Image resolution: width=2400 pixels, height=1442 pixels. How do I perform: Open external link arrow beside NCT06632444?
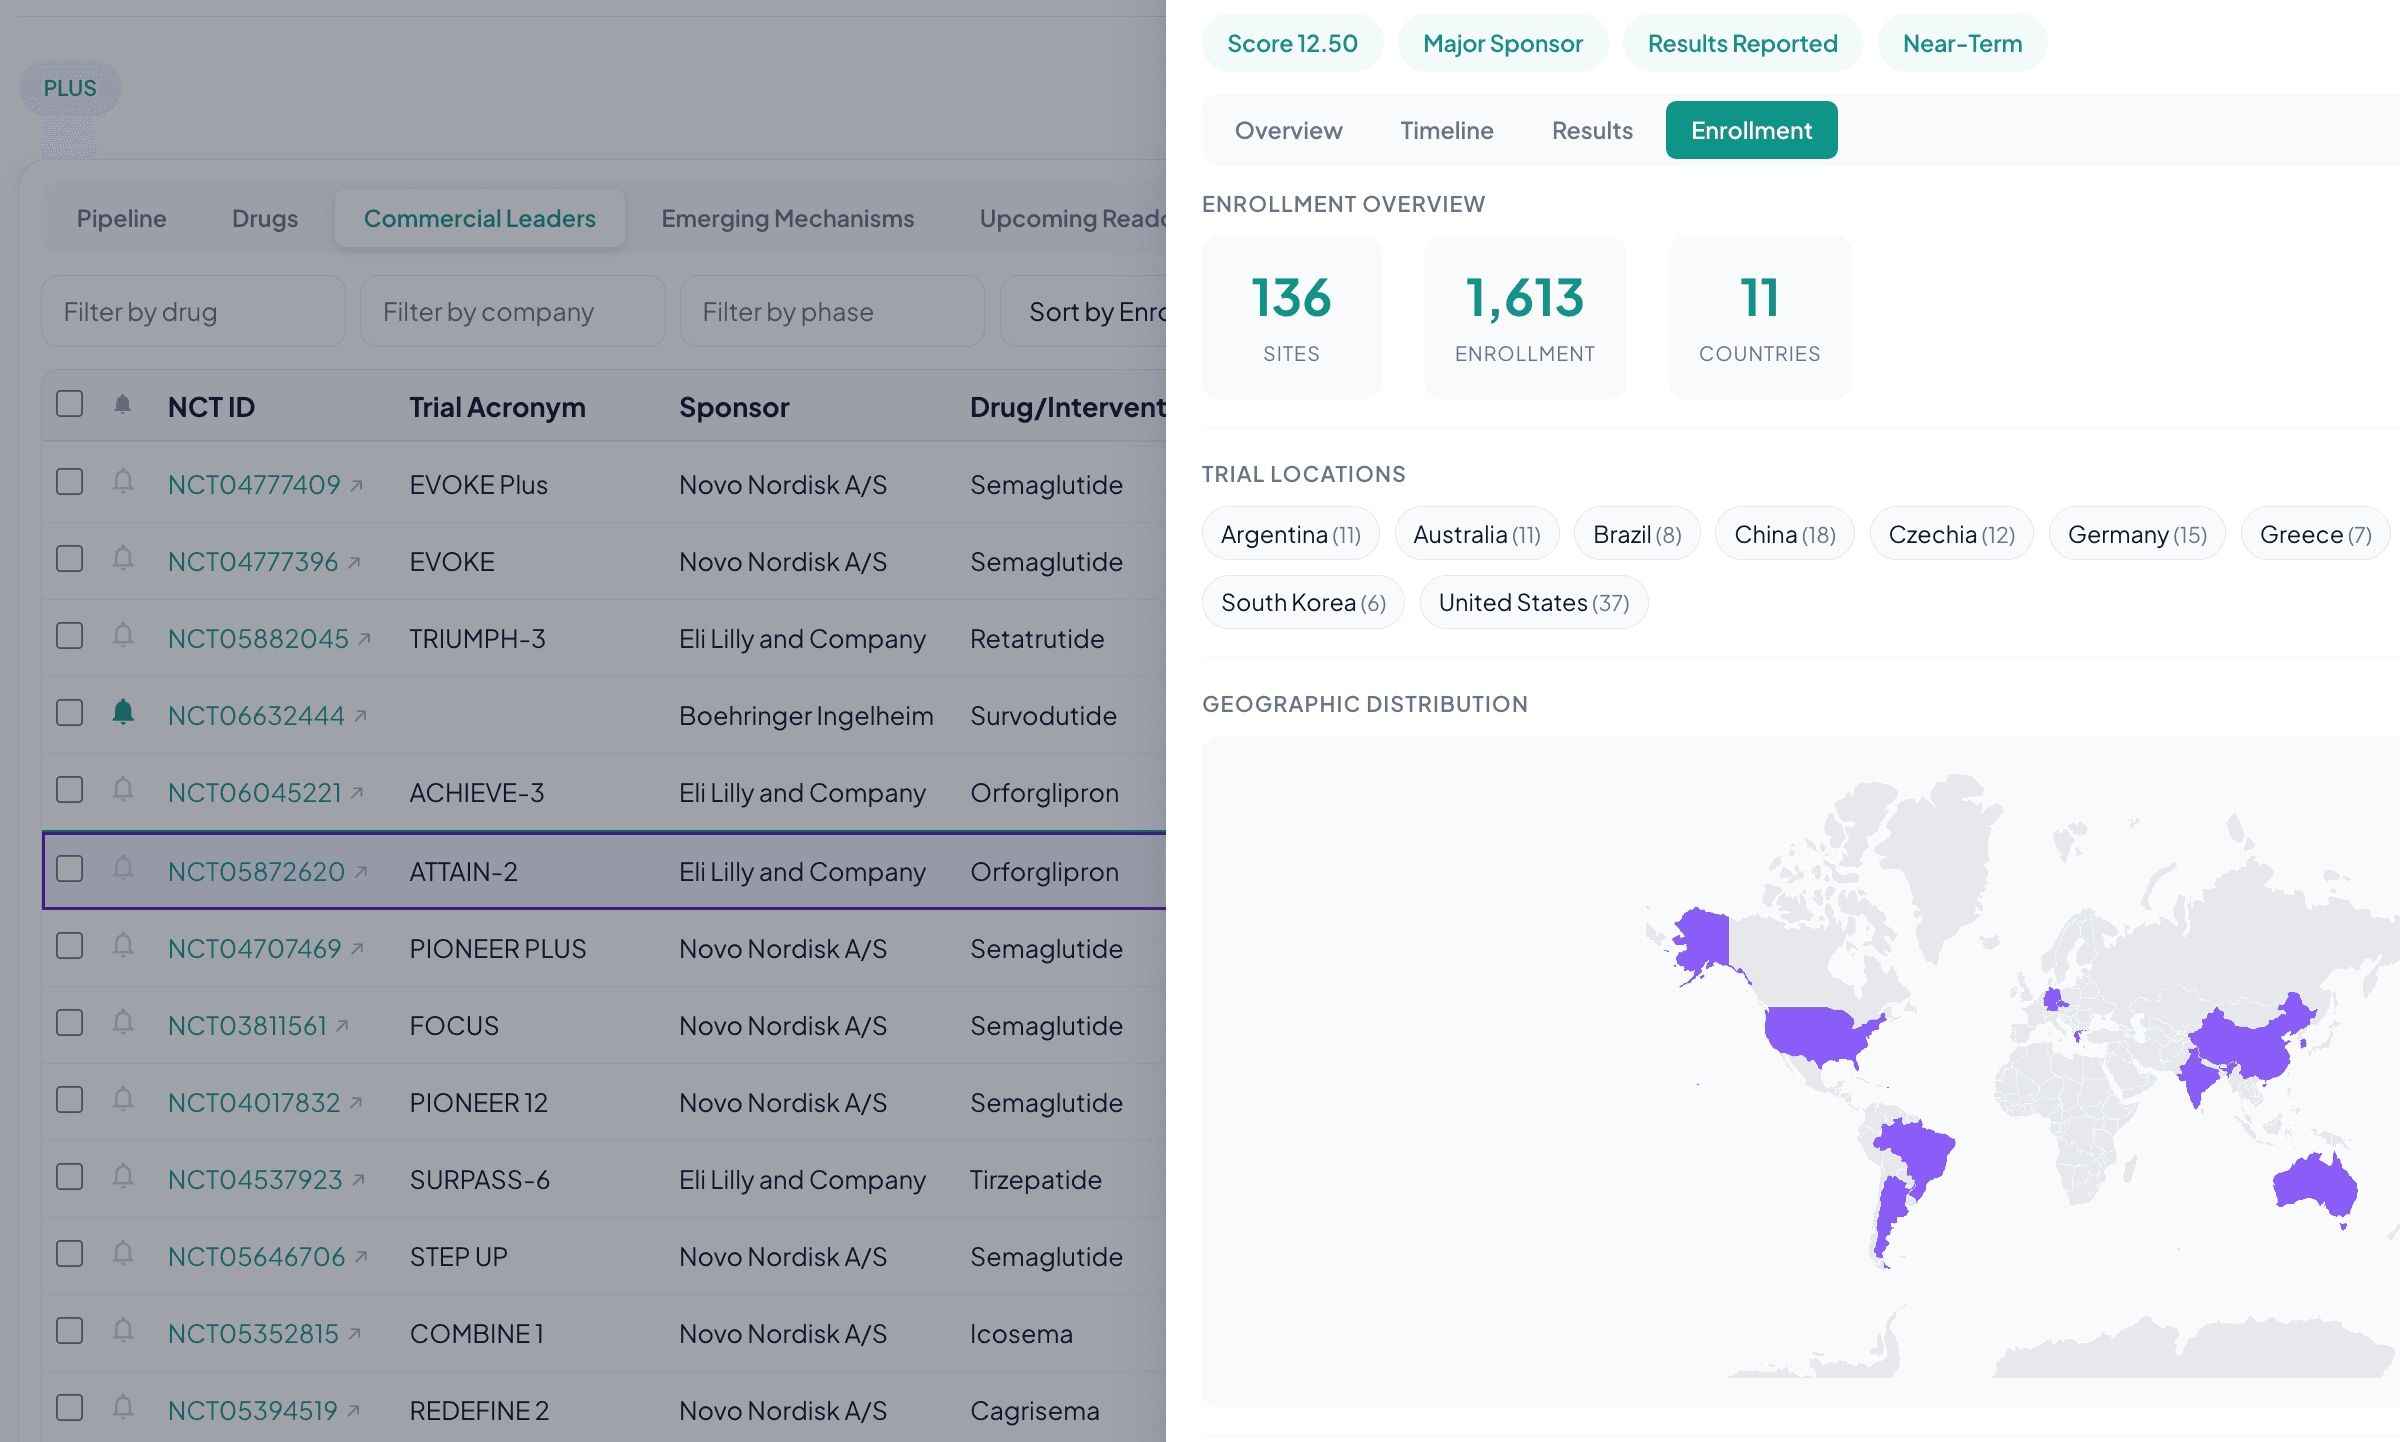[x=361, y=716]
